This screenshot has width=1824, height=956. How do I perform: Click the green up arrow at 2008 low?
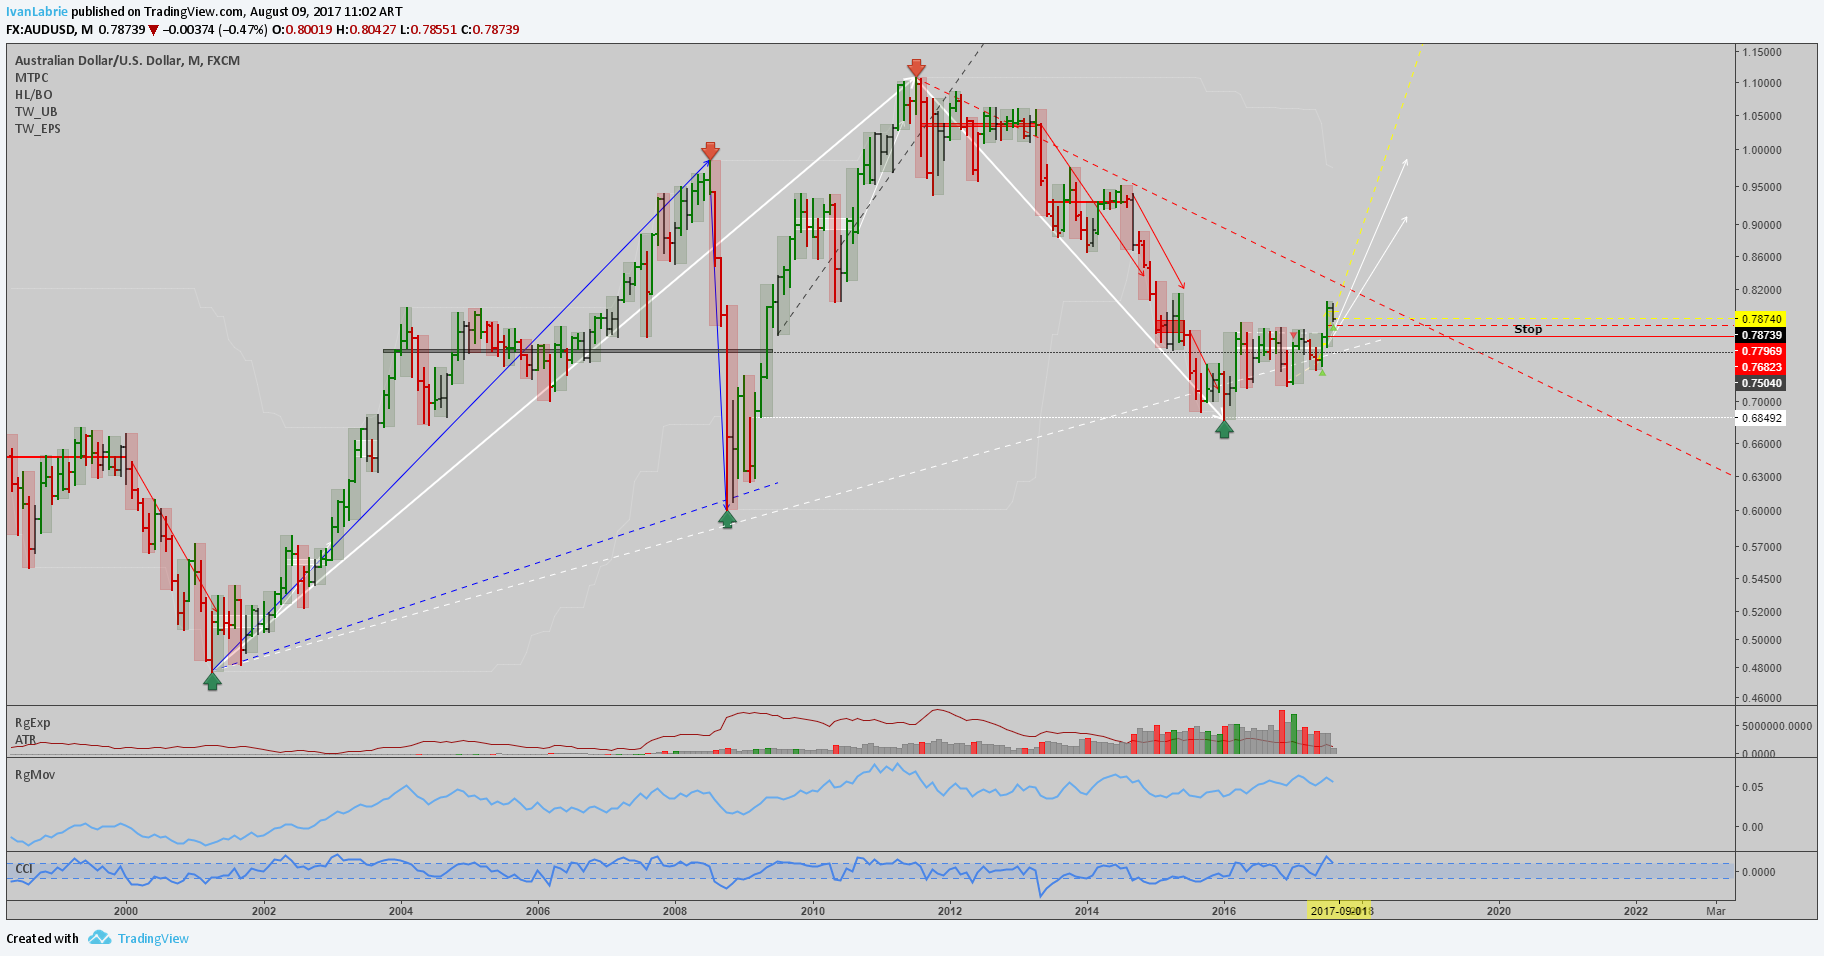point(727,518)
